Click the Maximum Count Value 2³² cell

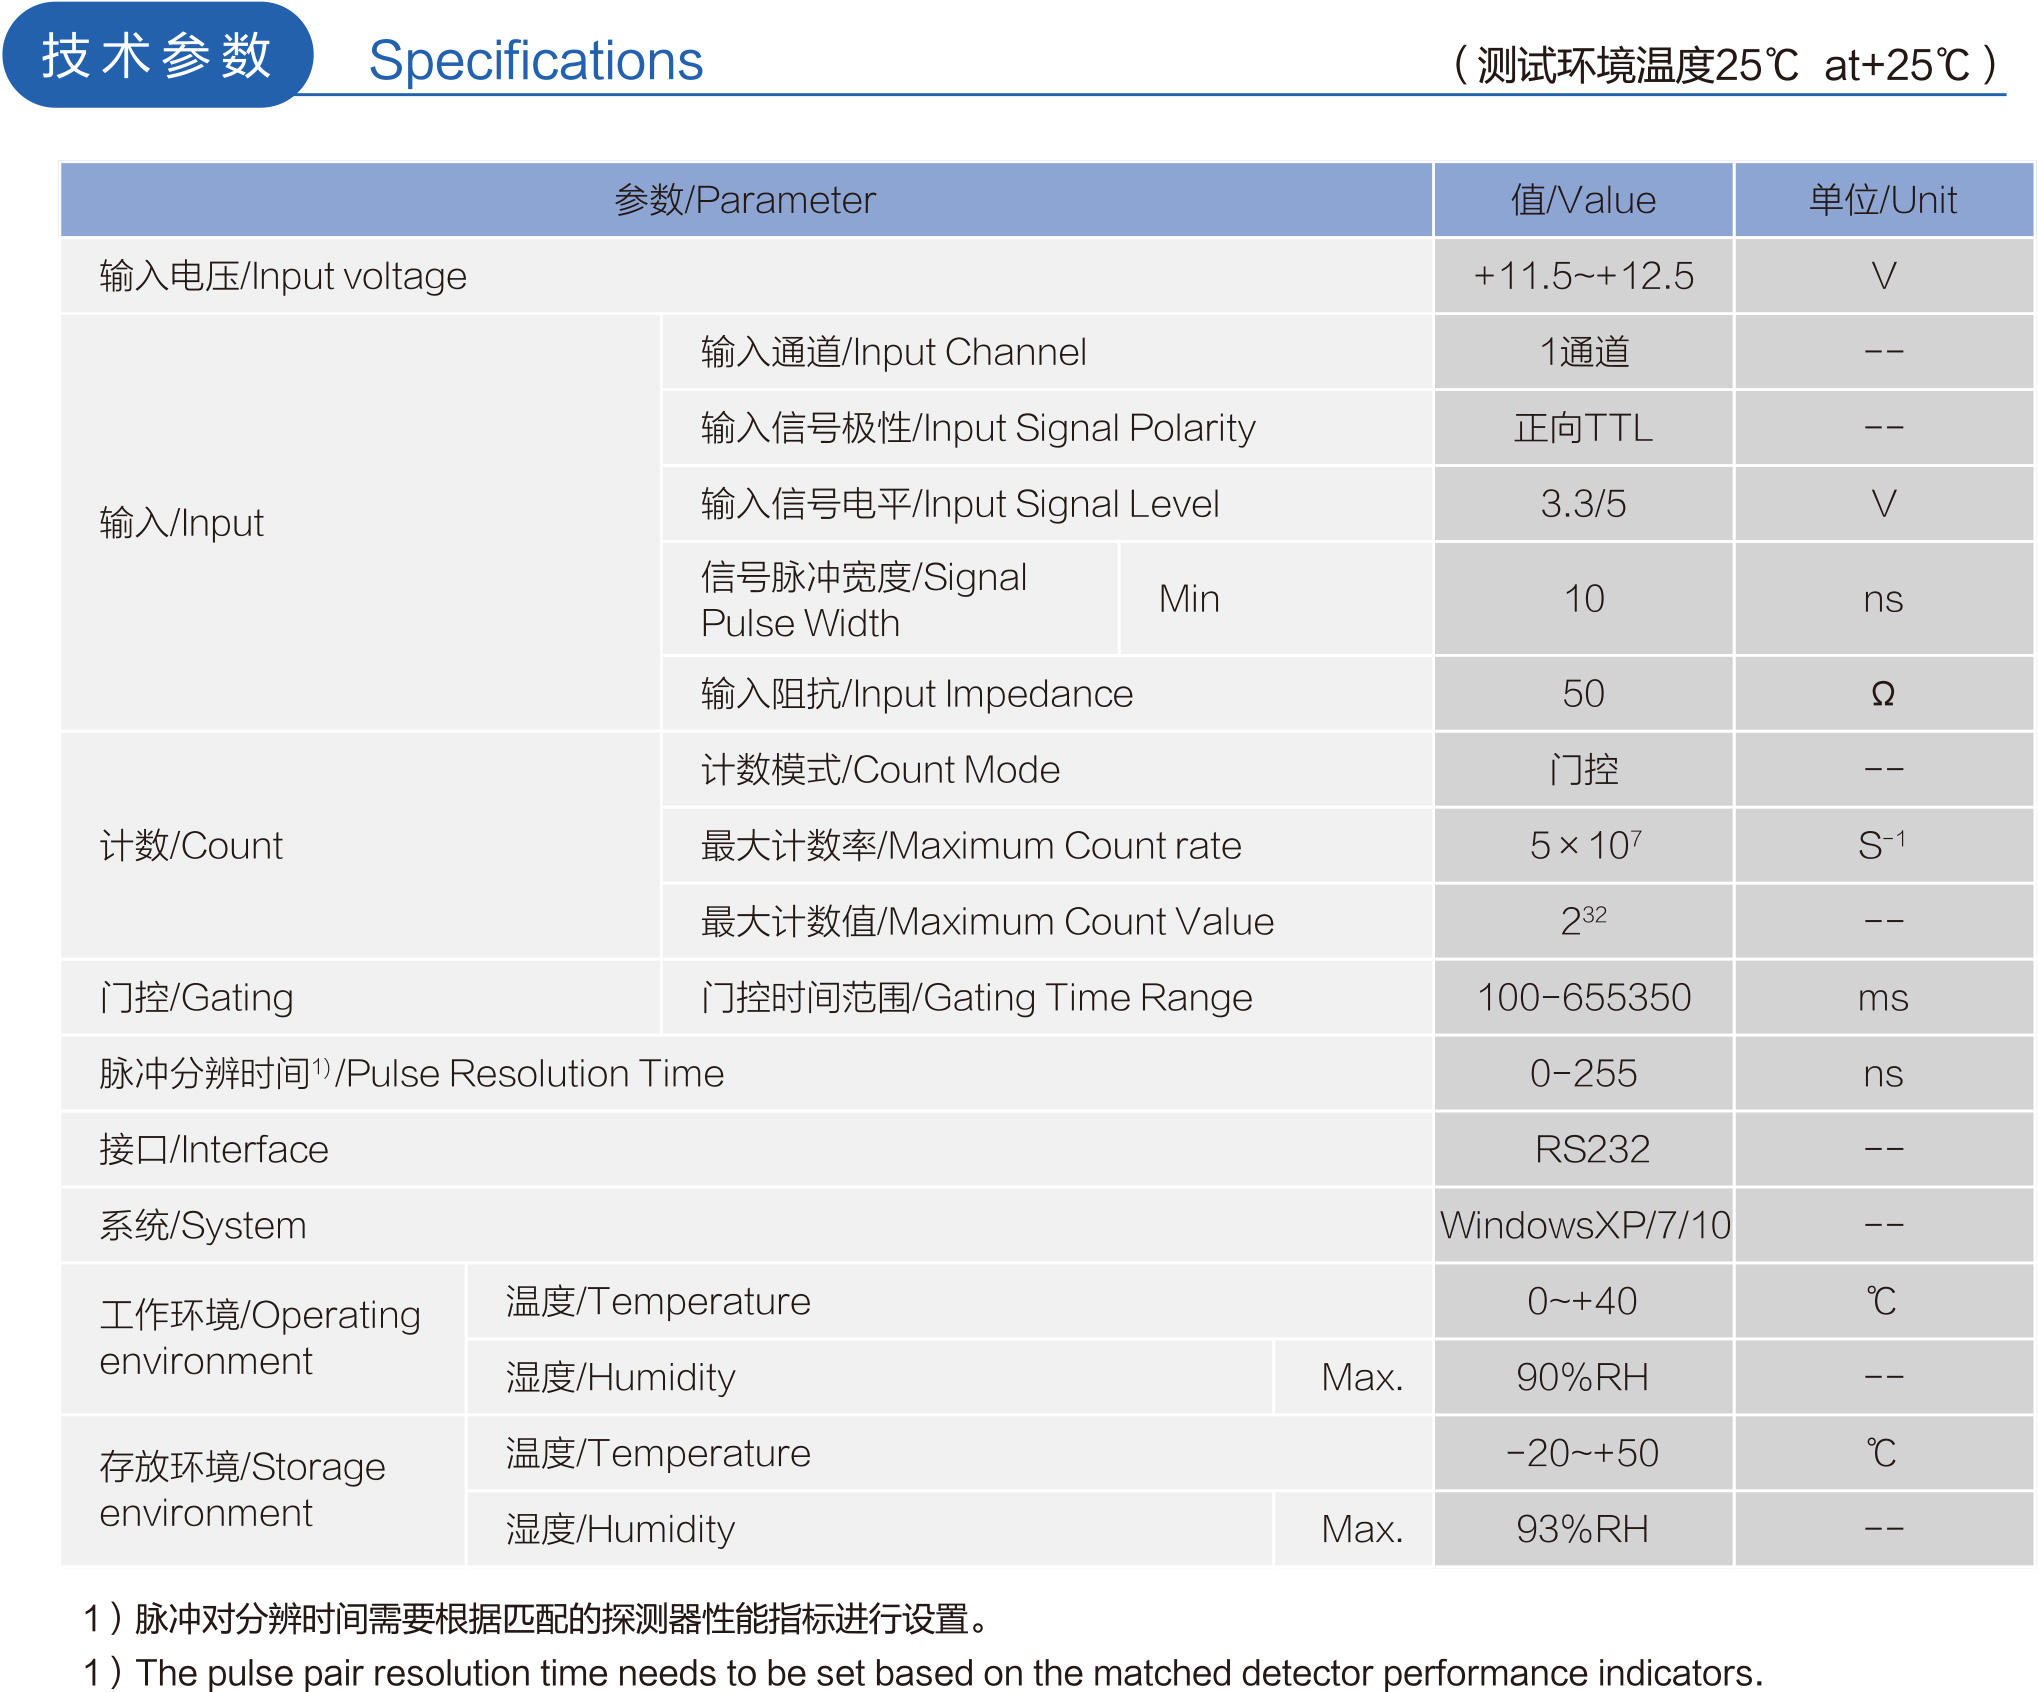pos(1582,921)
